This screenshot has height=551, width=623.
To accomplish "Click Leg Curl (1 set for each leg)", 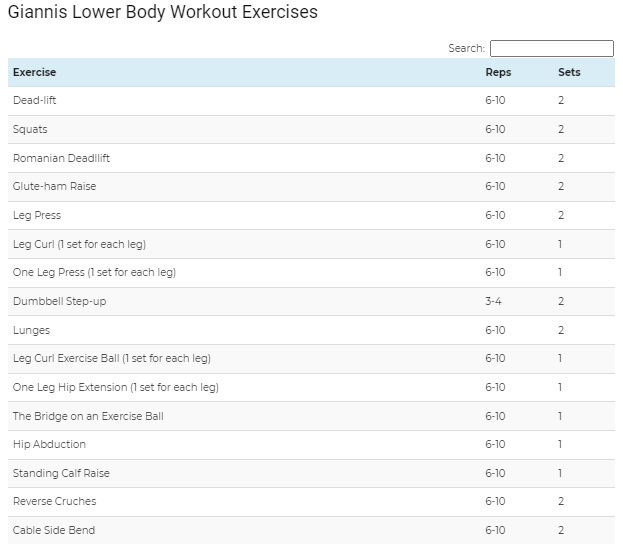I will (79, 244).
